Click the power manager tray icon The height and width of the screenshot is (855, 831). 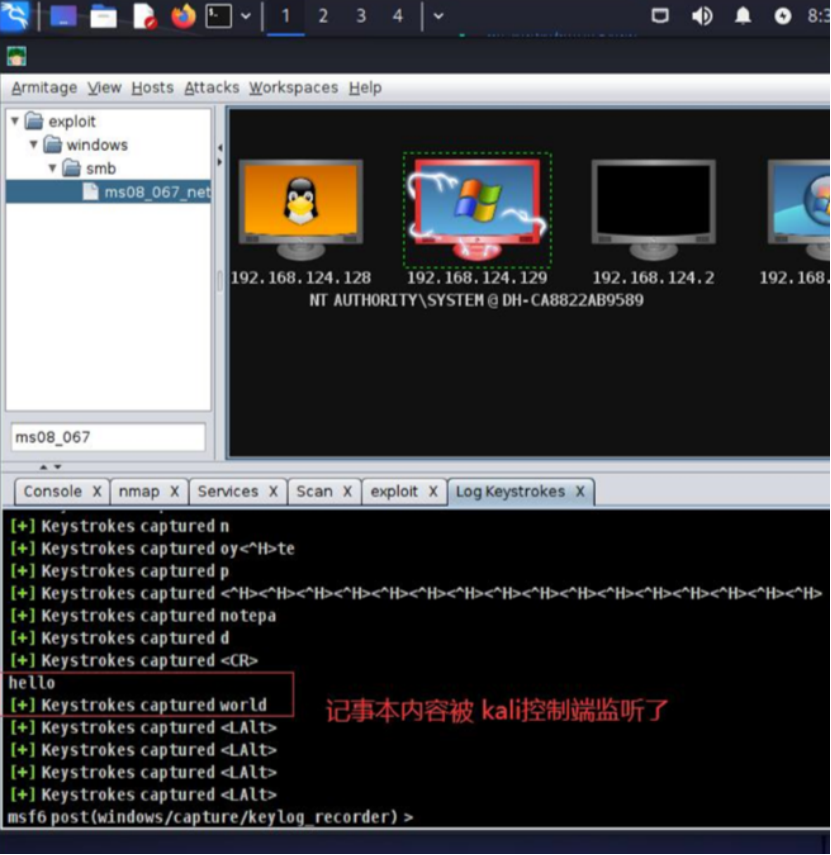point(783,16)
